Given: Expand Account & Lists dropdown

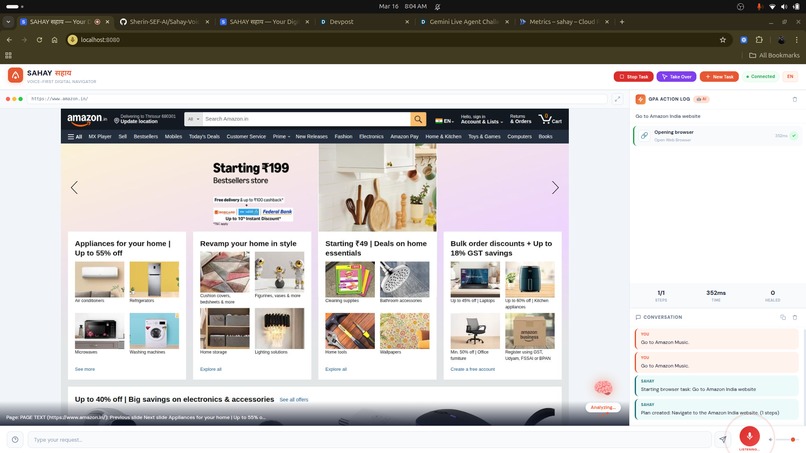Looking at the screenshot, I should pyautogui.click(x=482, y=119).
